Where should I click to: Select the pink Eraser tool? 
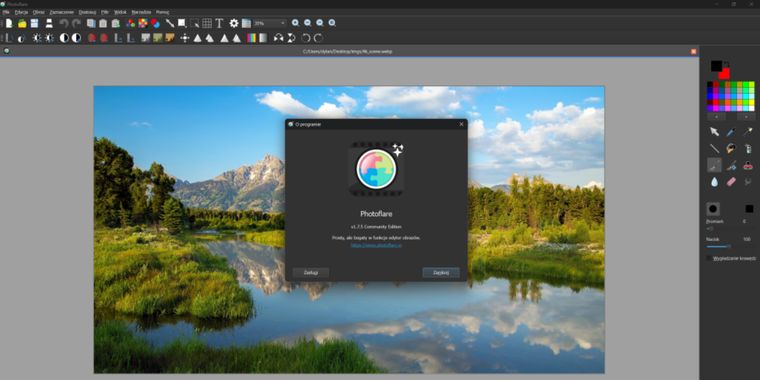point(731,182)
